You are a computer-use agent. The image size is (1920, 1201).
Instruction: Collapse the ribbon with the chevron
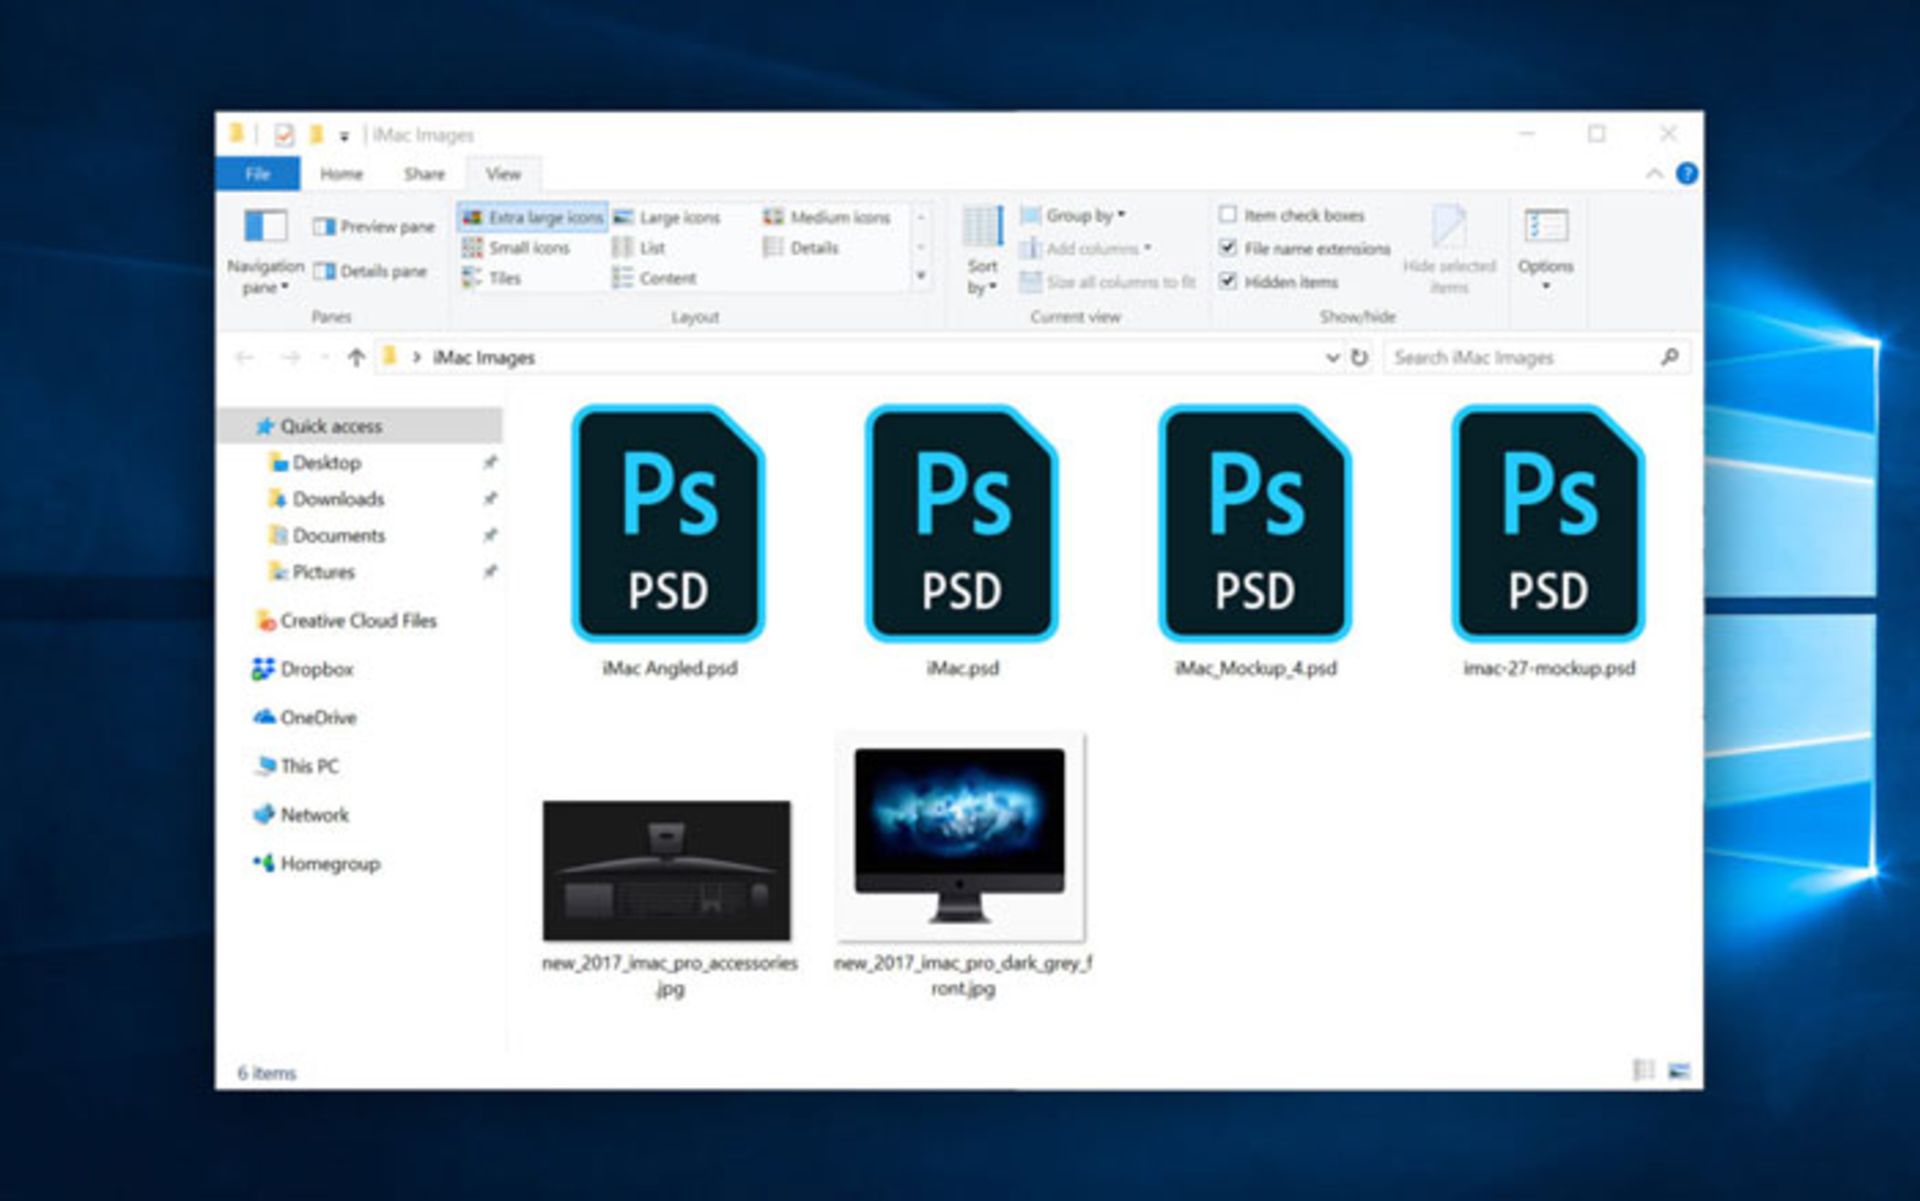[1654, 174]
